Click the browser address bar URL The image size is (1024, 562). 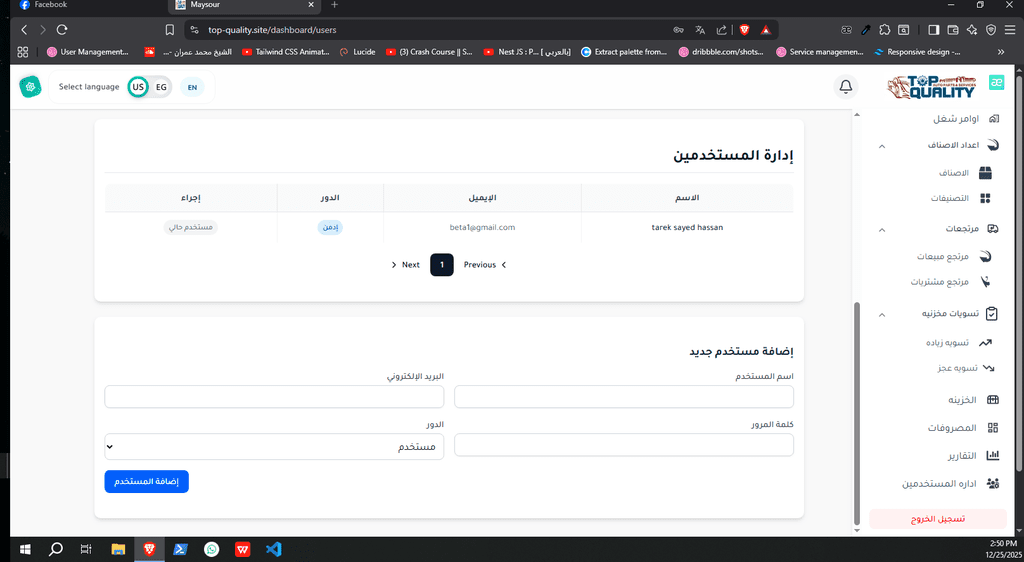(272, 30)
